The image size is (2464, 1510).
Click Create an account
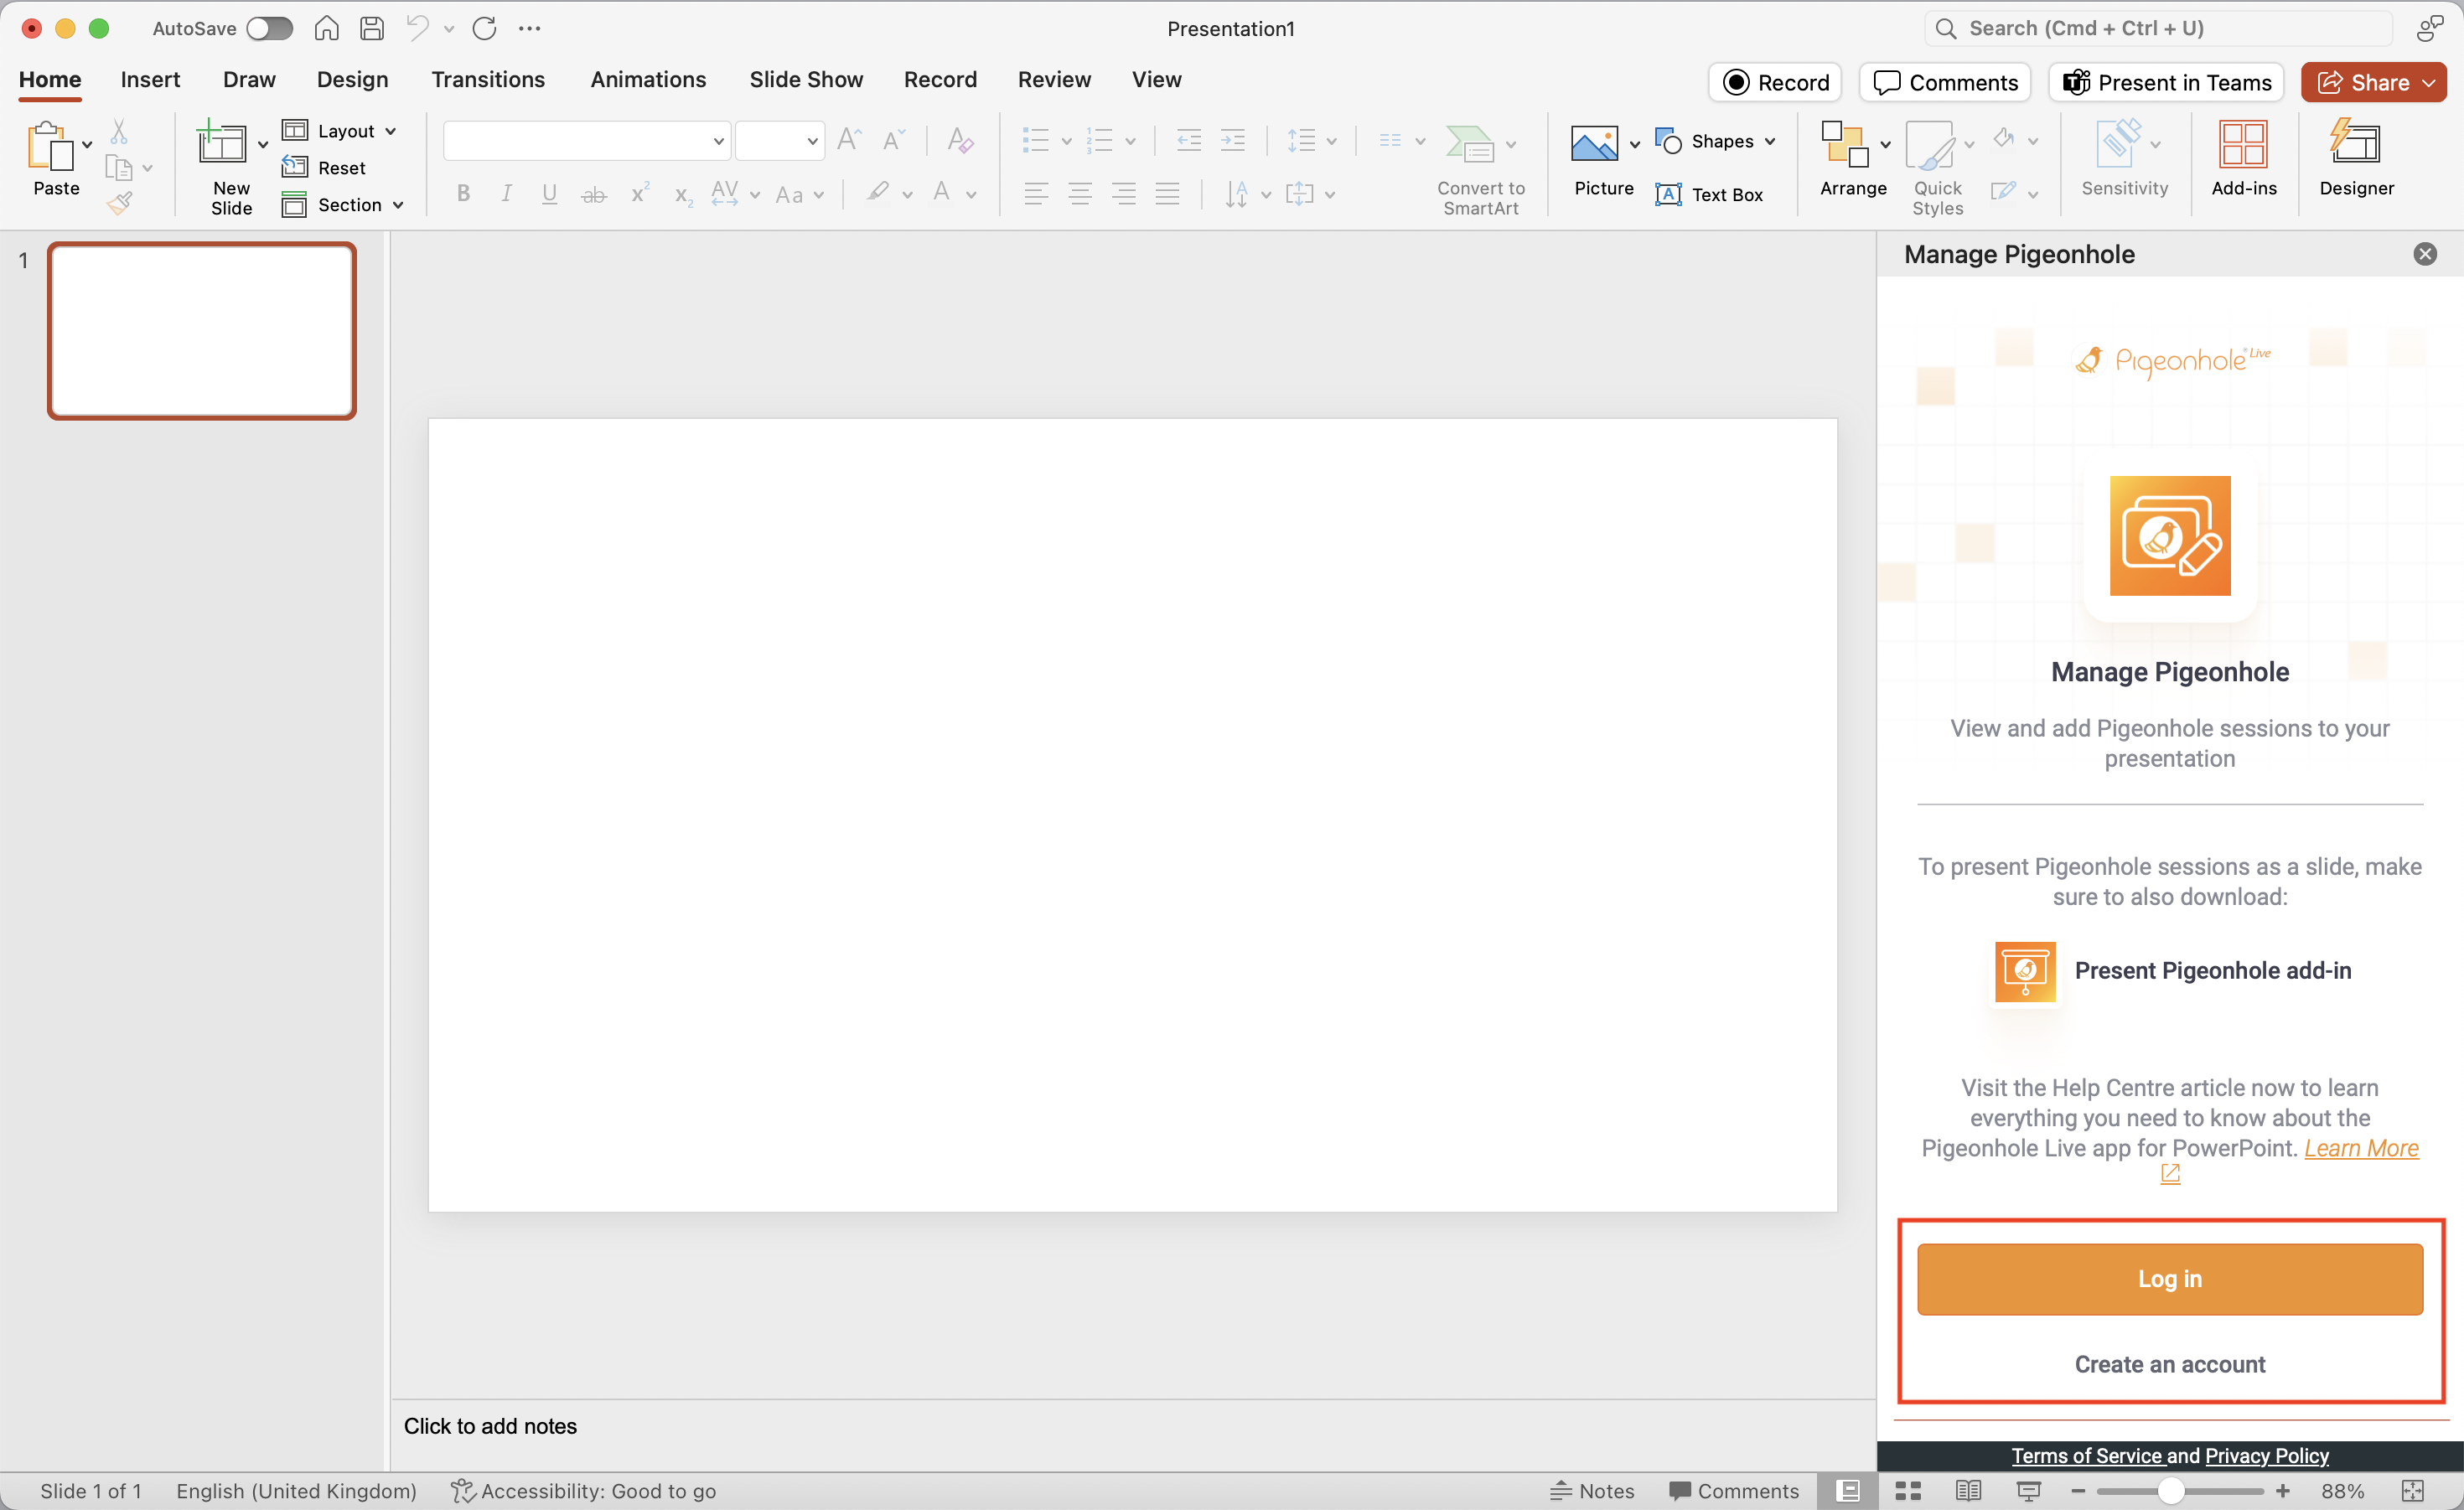click(2170, 1364)
